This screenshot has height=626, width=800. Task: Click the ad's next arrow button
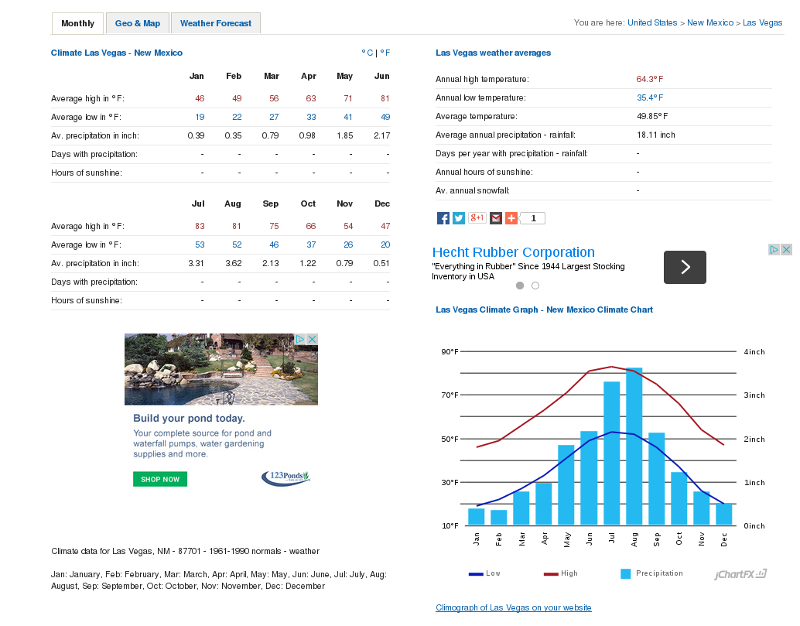685,267
